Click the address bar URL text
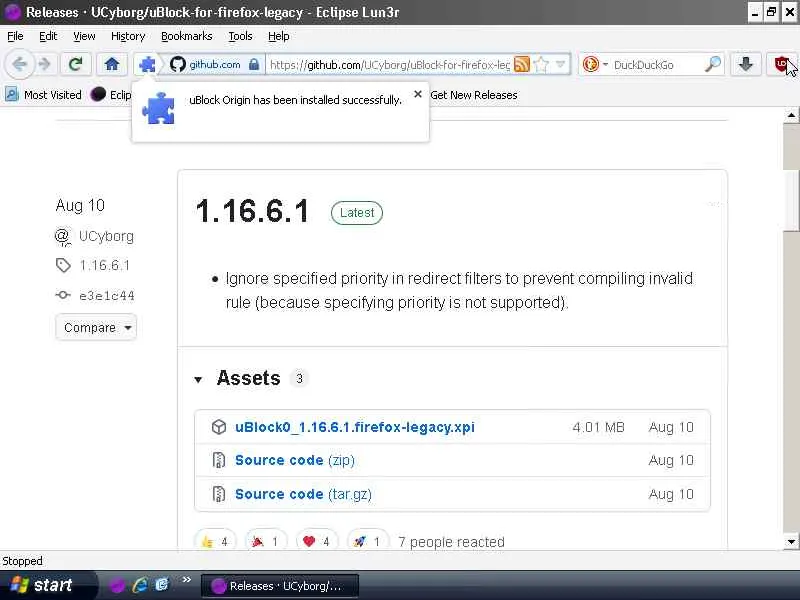Viewport: 800px width, 600px height. pyautogui.click(x=389, y=65)
